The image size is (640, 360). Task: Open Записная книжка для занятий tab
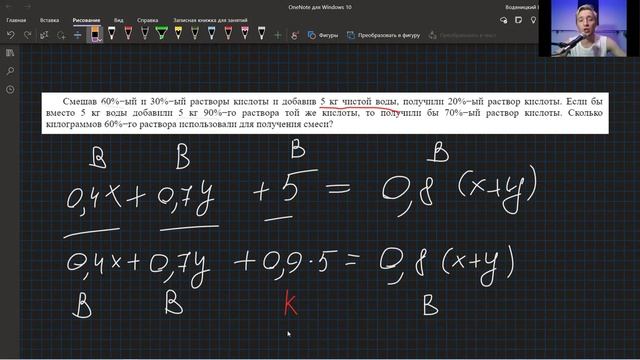click(210, 20)
